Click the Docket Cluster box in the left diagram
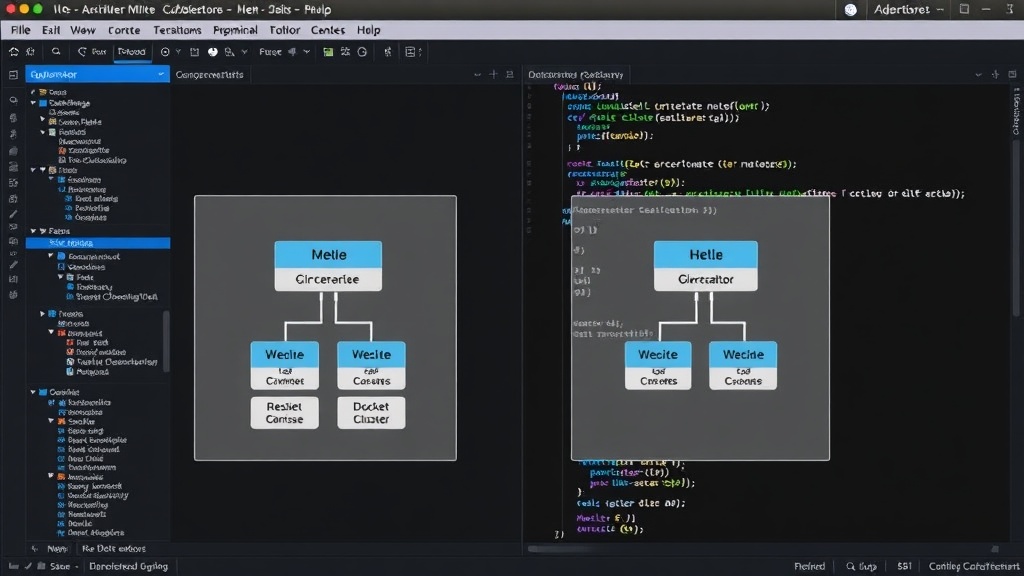The height and width of the screenshot is (576, 1024). tap(371, 413)
